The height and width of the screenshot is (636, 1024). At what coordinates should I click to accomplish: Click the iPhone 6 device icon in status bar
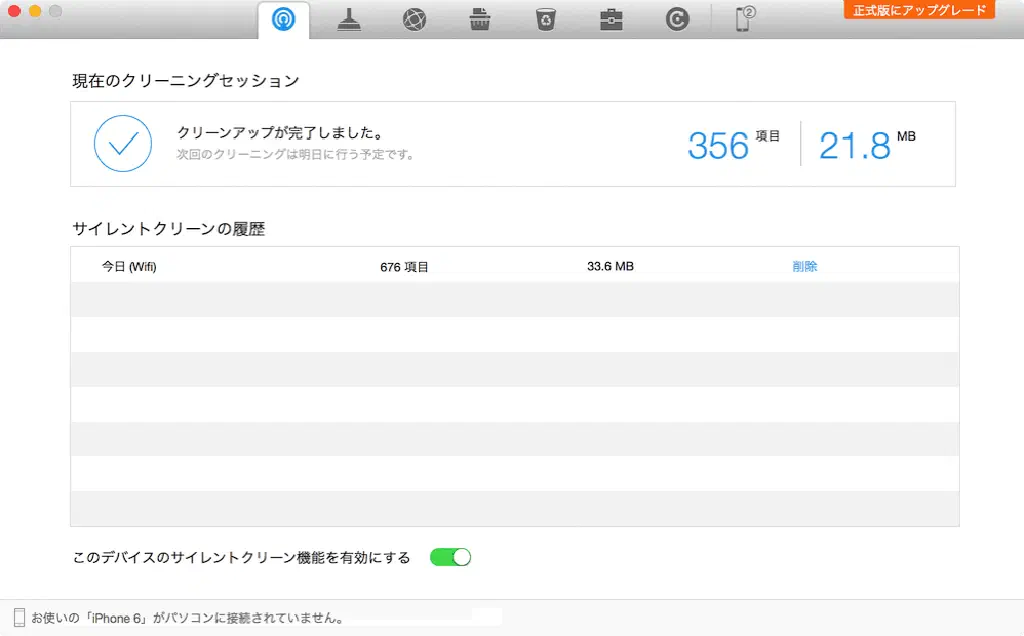[x=19, y=618]
